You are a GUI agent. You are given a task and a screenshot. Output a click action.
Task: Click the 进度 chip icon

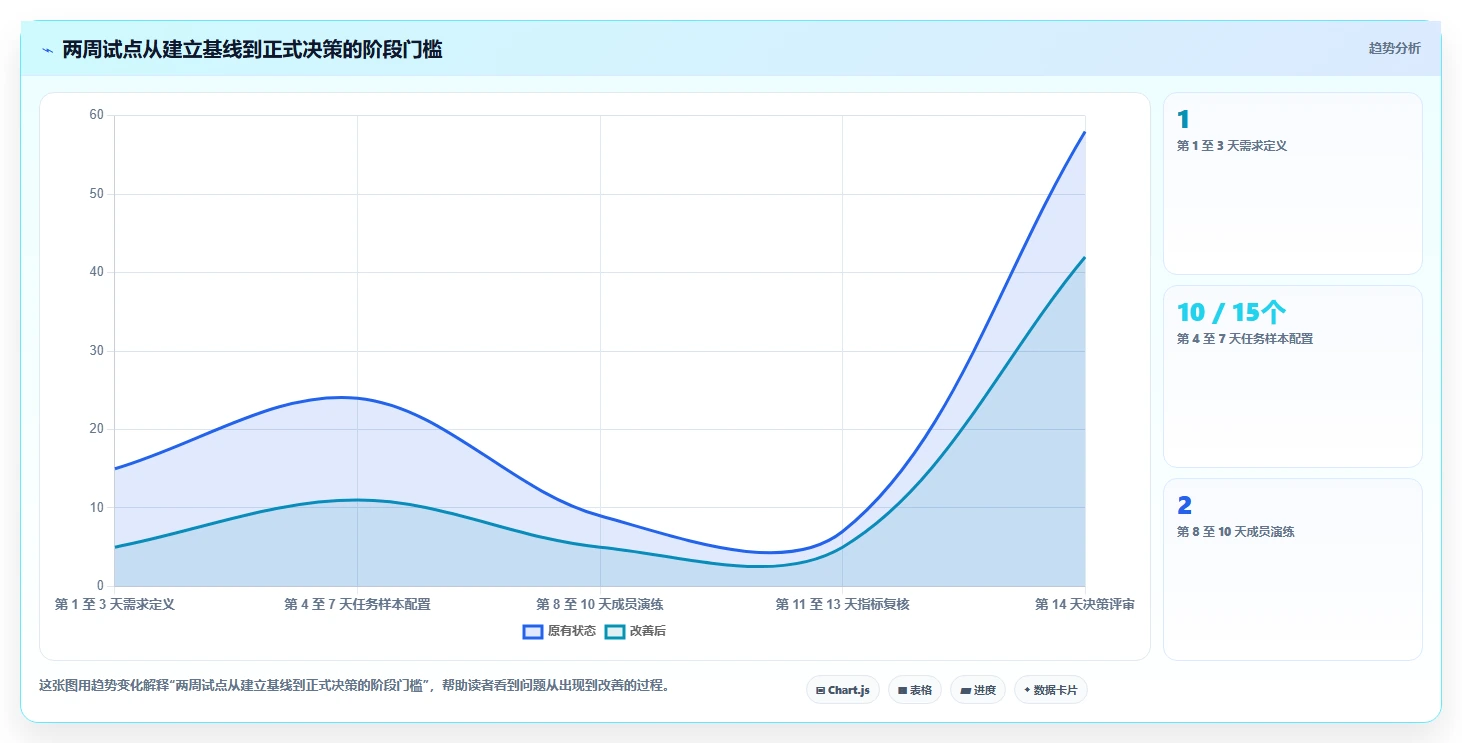(965, 691)
